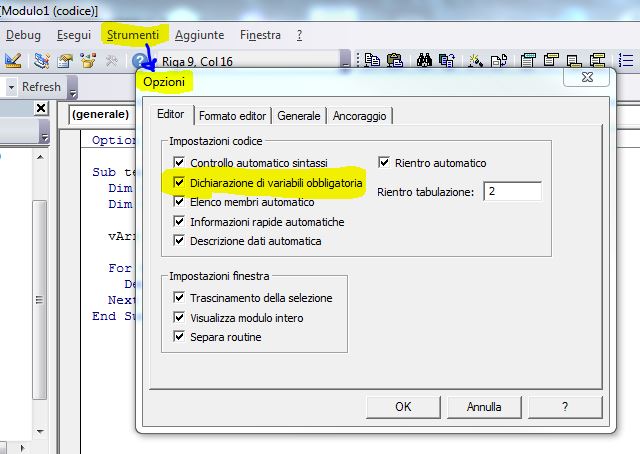The image size is (640, 454).
Task: Click the ? button in the dialog
Action: (565, 407)
